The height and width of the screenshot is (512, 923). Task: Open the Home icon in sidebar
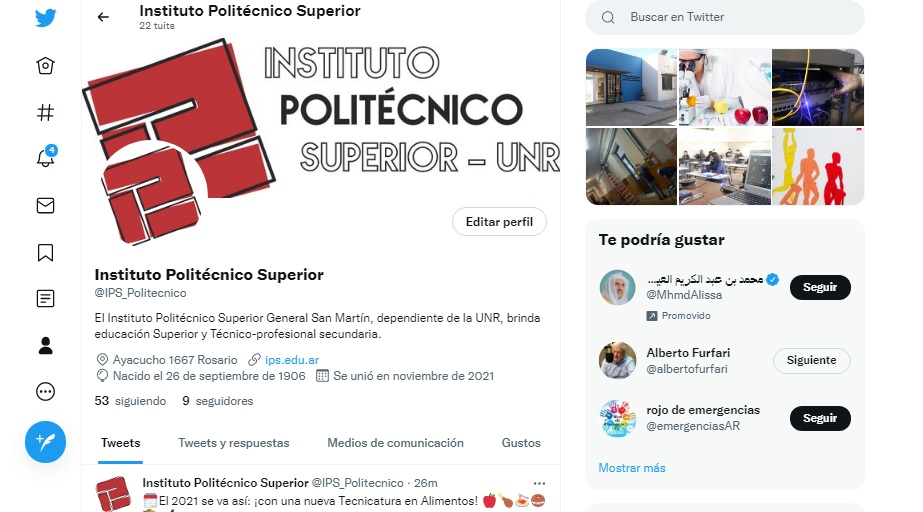[x=45, y=65]
